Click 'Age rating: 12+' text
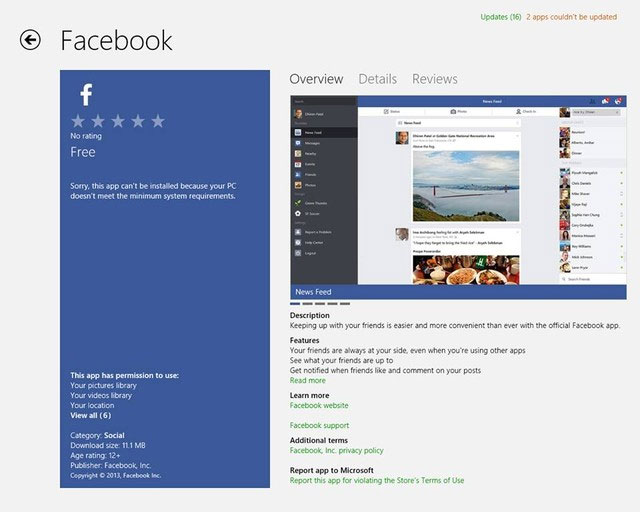The width and height of the screenshot is (640, 512). pos(95,456)
